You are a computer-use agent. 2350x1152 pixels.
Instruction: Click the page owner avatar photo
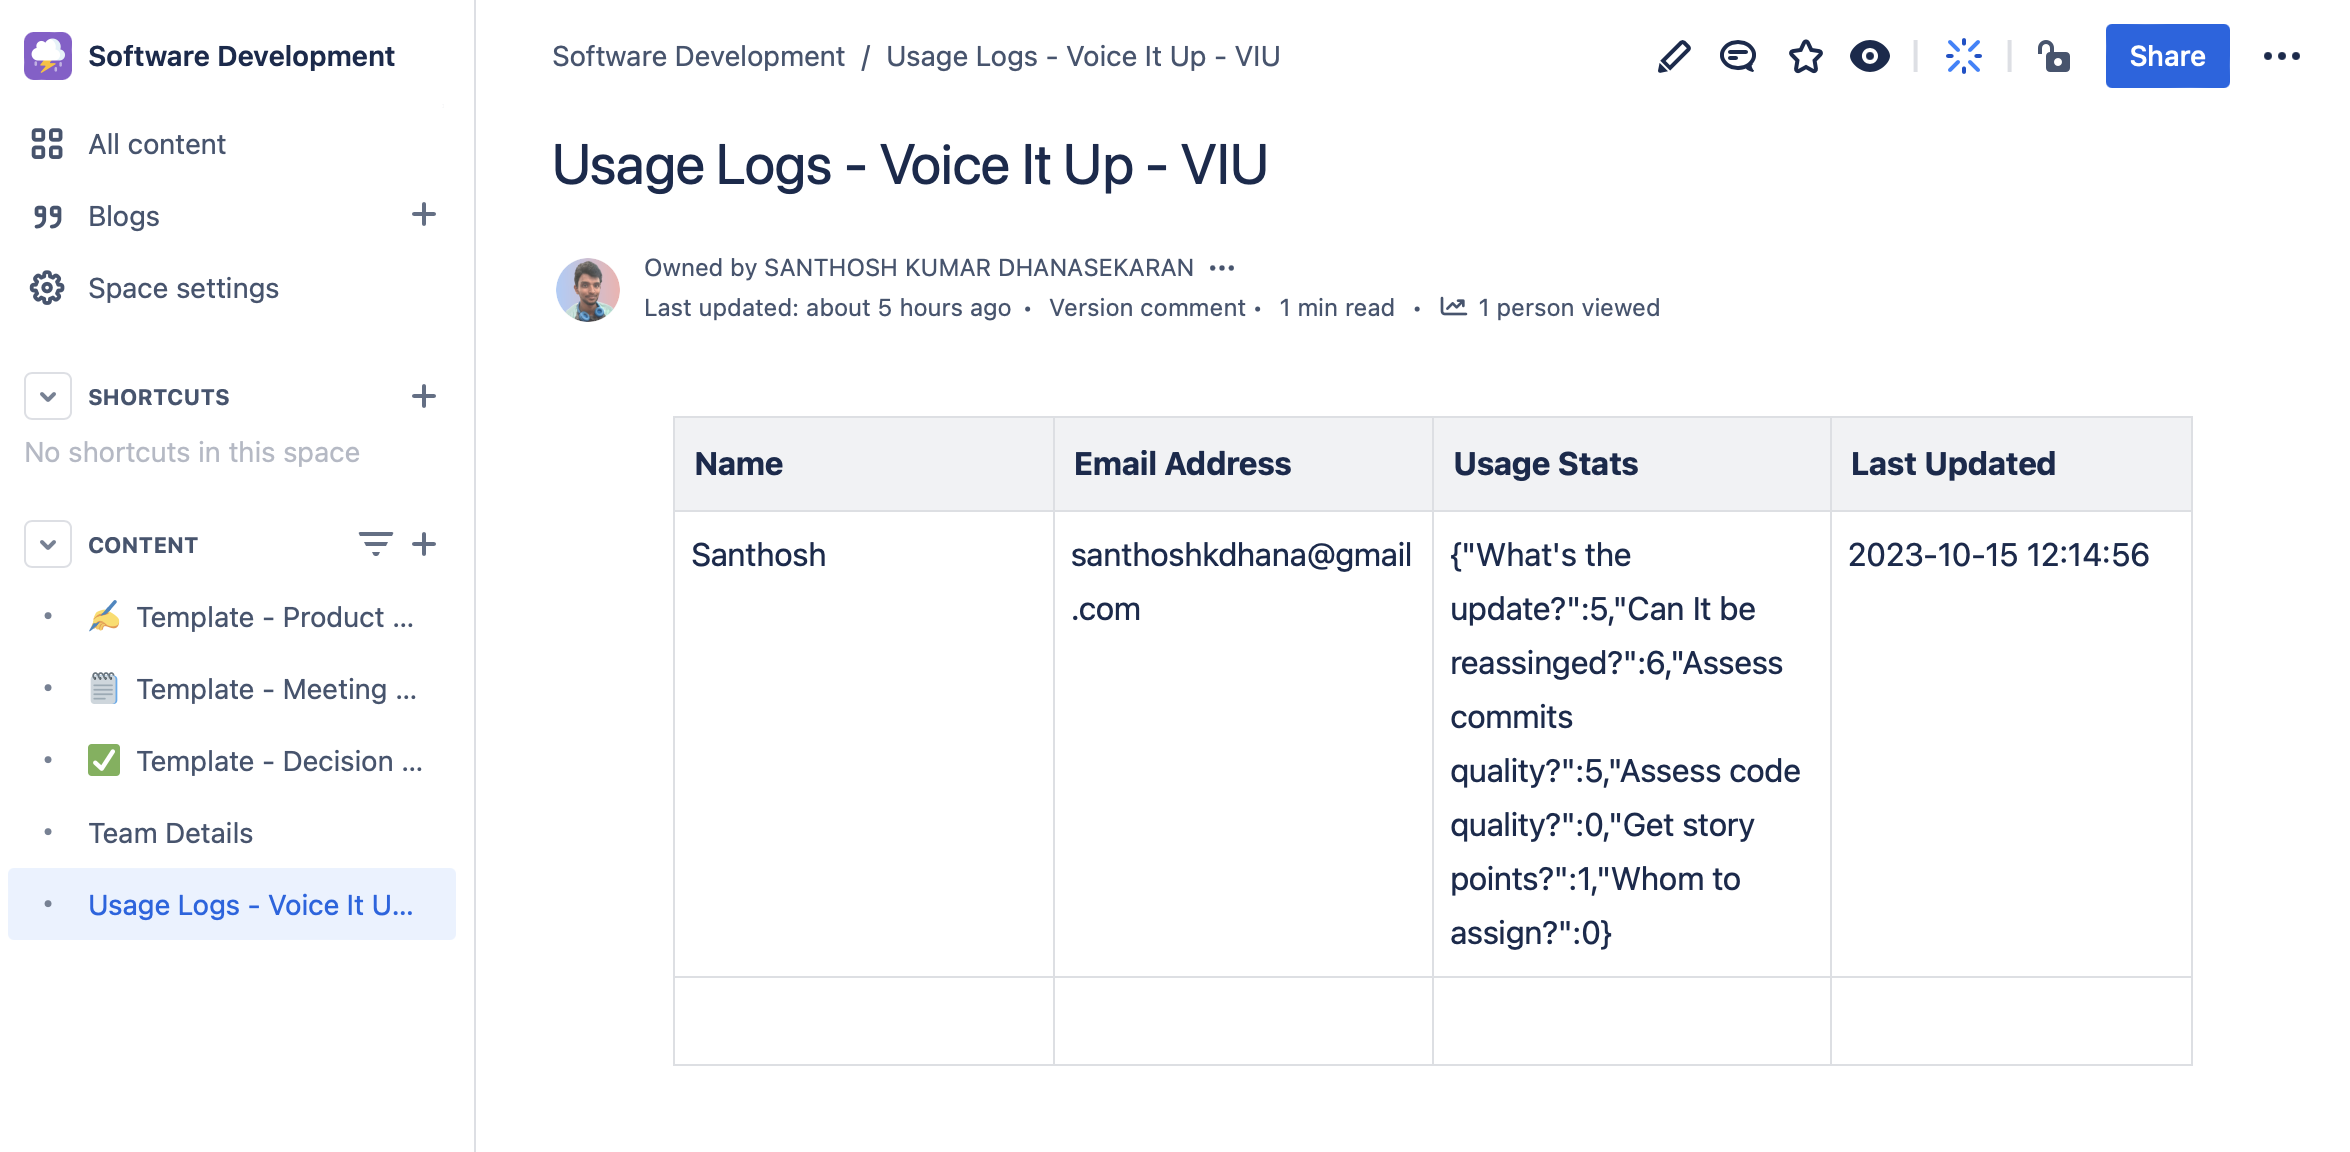tap(587, 289)
